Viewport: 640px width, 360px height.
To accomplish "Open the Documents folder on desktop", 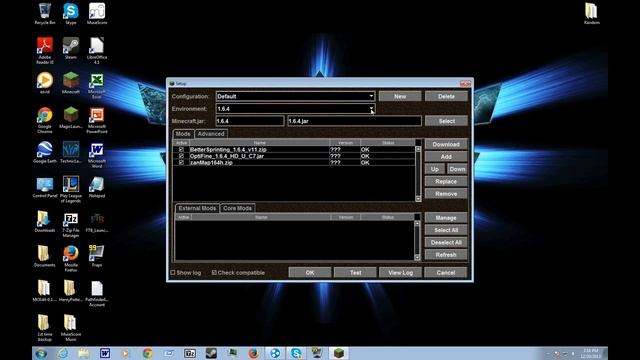I will [44, 256].
